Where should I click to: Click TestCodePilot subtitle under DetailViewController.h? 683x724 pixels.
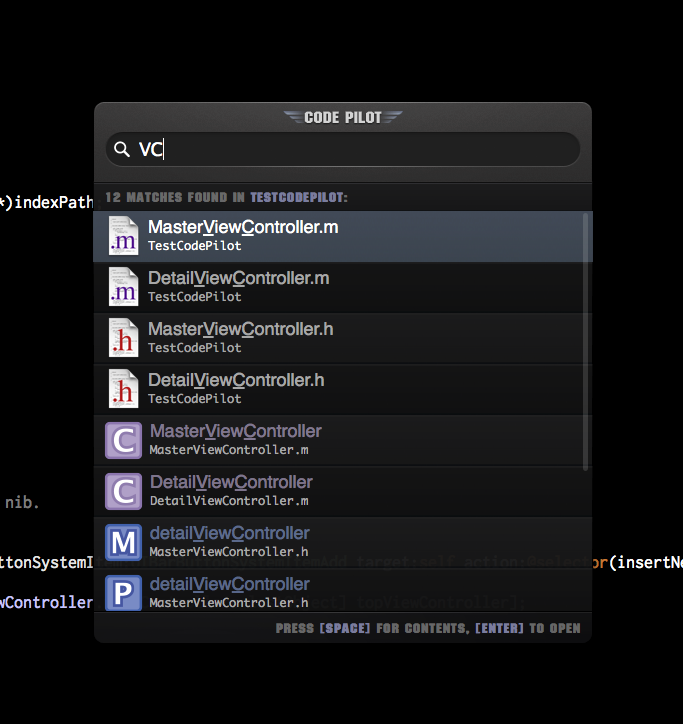pos(194,398)
